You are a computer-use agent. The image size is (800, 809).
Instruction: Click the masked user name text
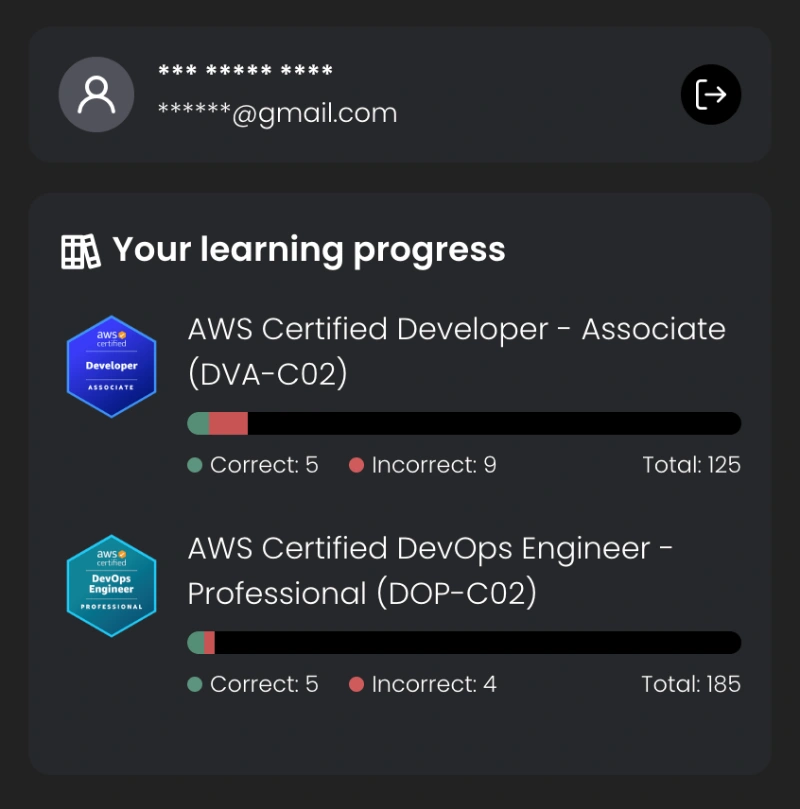click(245, 73)
